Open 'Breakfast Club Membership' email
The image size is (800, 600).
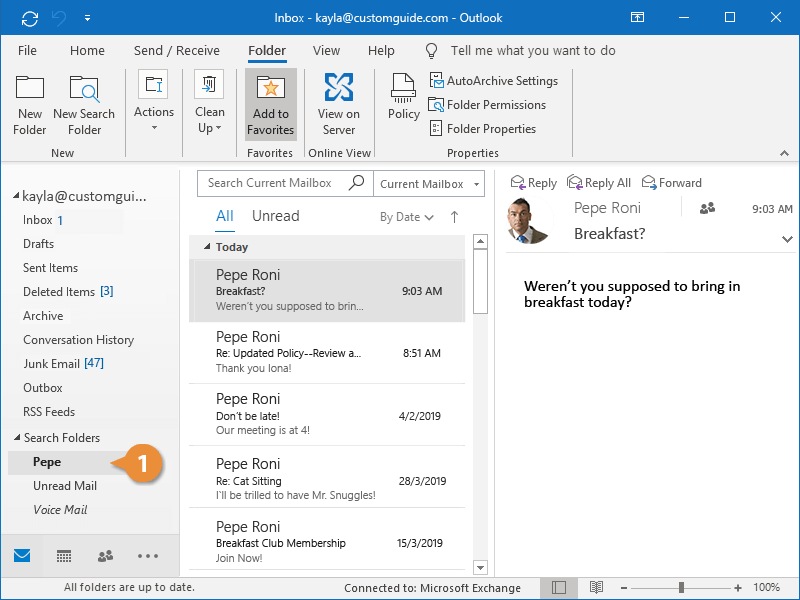point(327,539)
